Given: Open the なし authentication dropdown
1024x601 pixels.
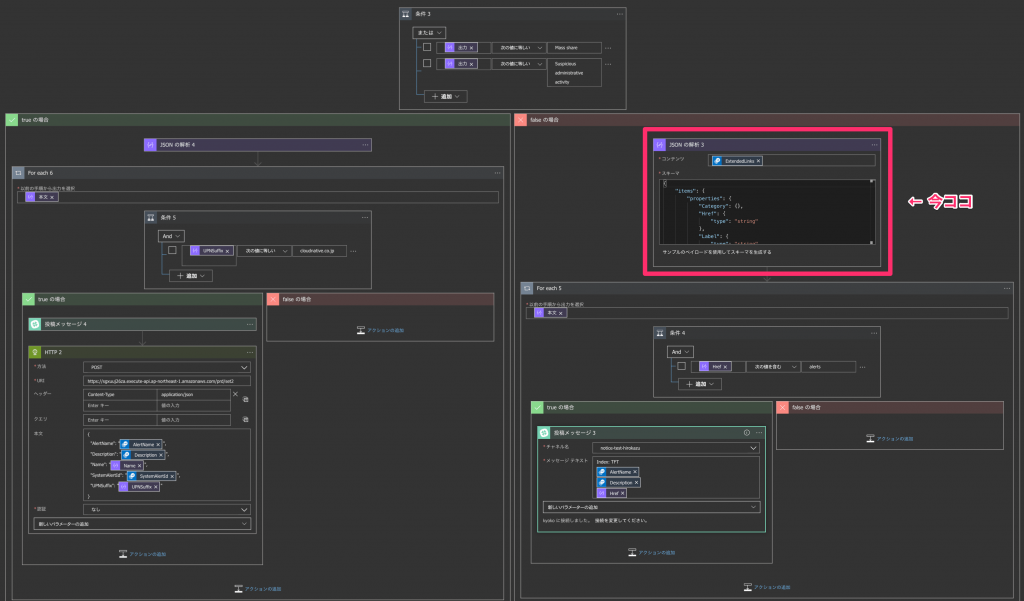Looking at the screenshot, I should click(167, 510).
